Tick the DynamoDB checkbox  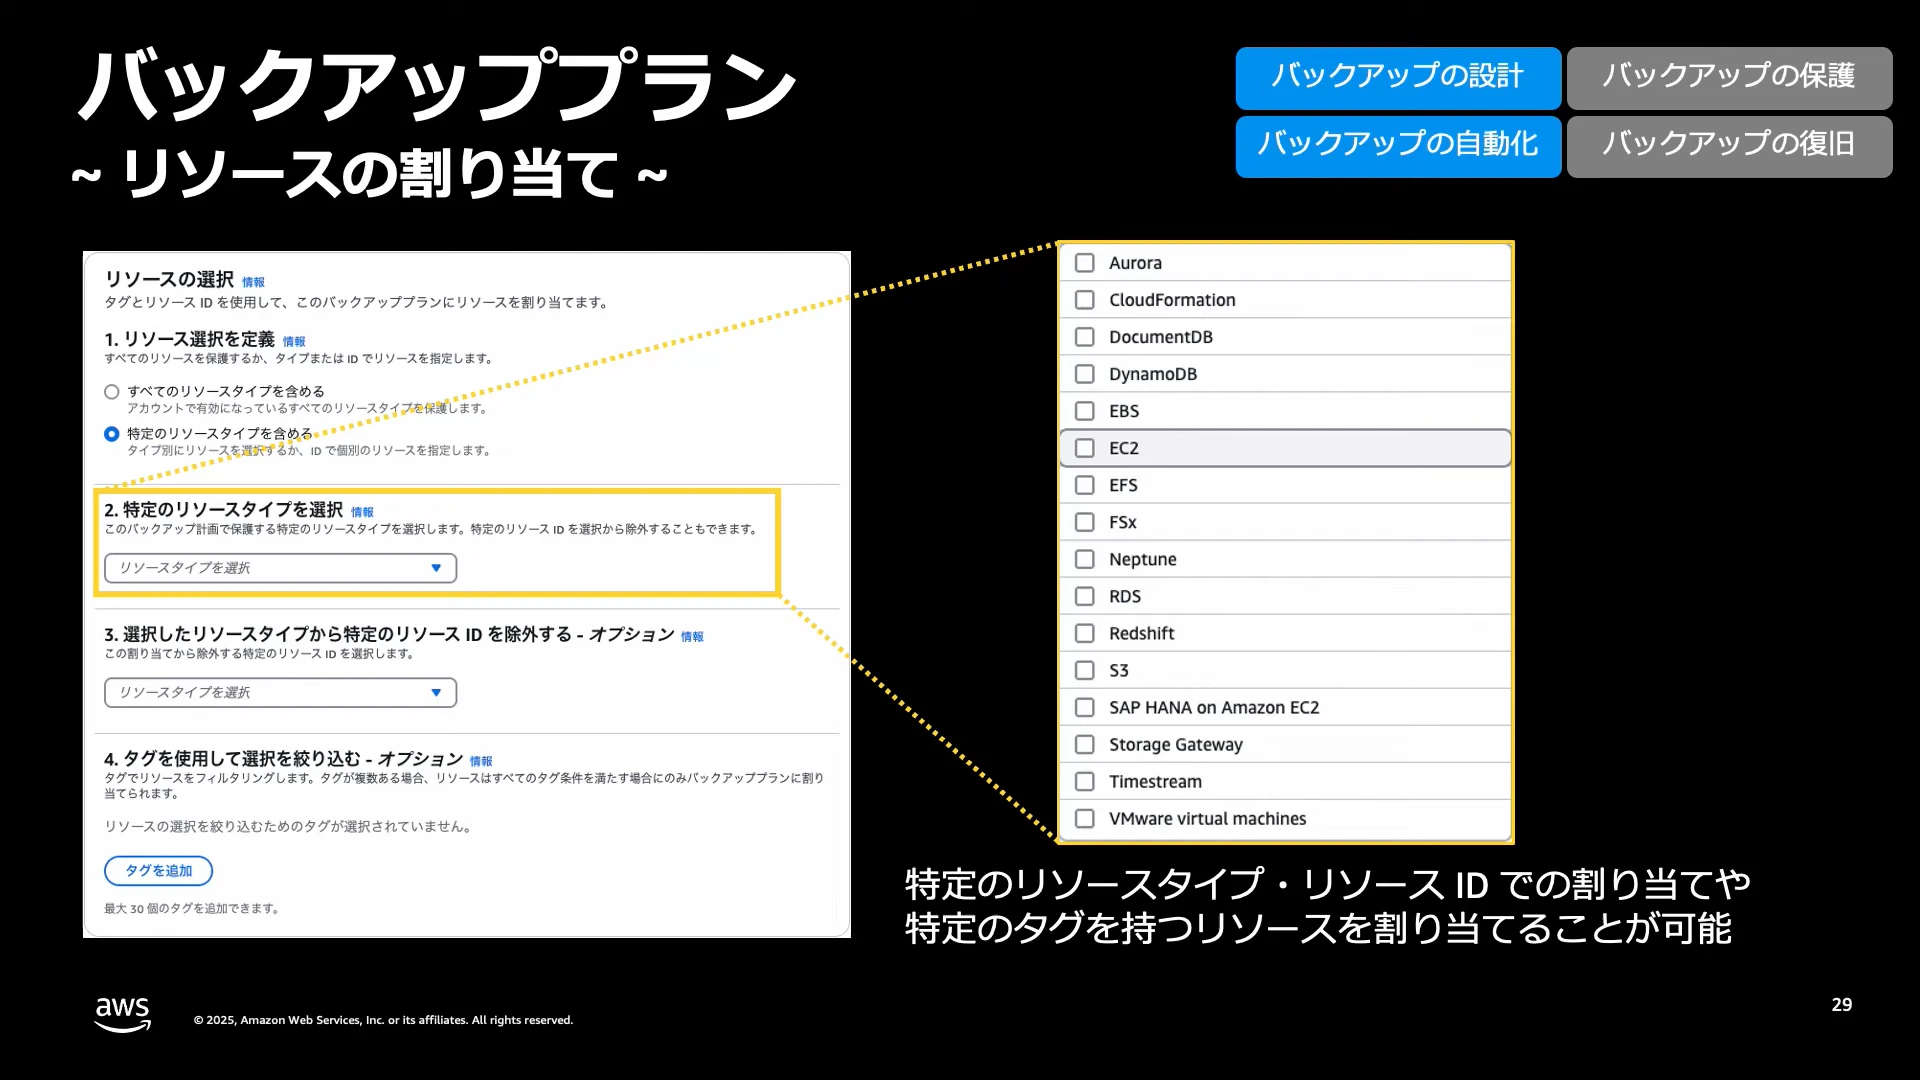pos(1084,374)
